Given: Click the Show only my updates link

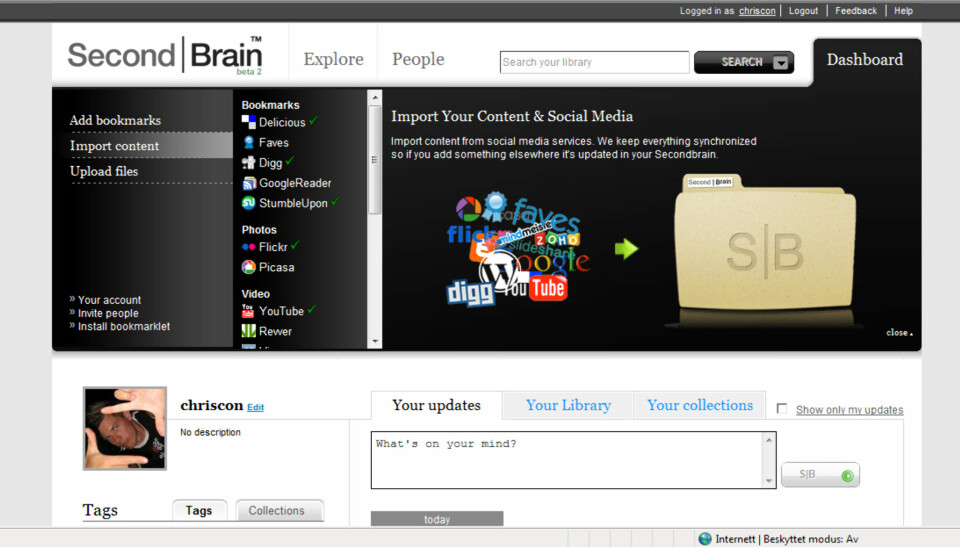Looking at the screenshot, I should click(849, 410).
